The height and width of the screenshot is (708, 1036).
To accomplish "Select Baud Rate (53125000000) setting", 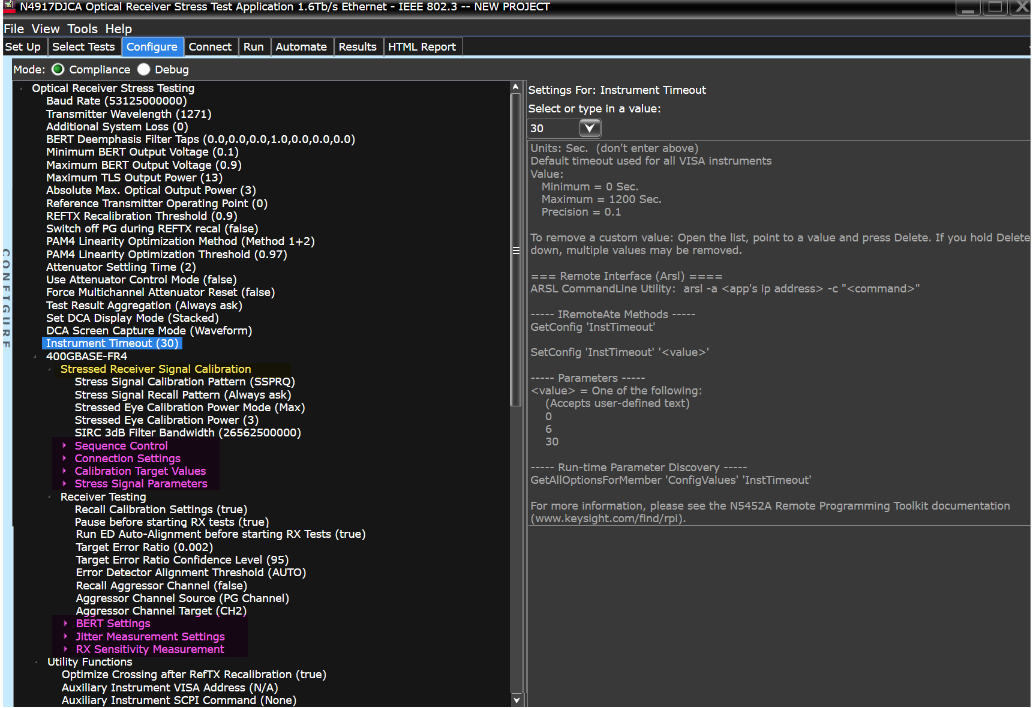I will (x=116, y=101).
